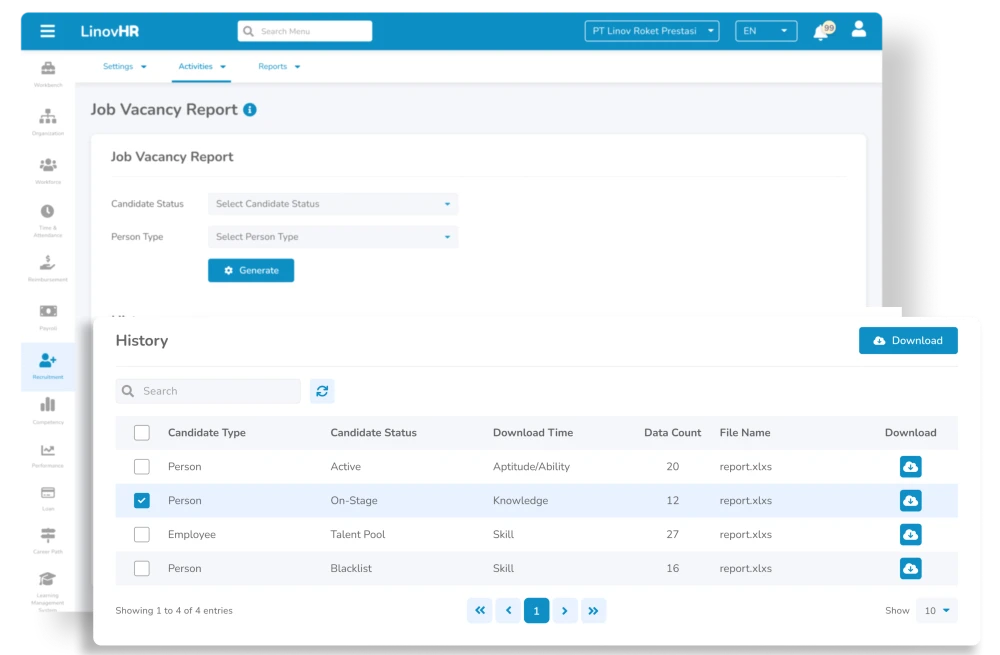Open the hamburger menu icon

[47, 31]
